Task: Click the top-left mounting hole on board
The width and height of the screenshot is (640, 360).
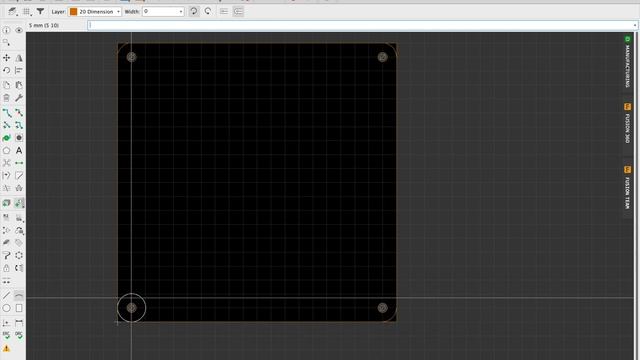Action: tap(131, 57)
